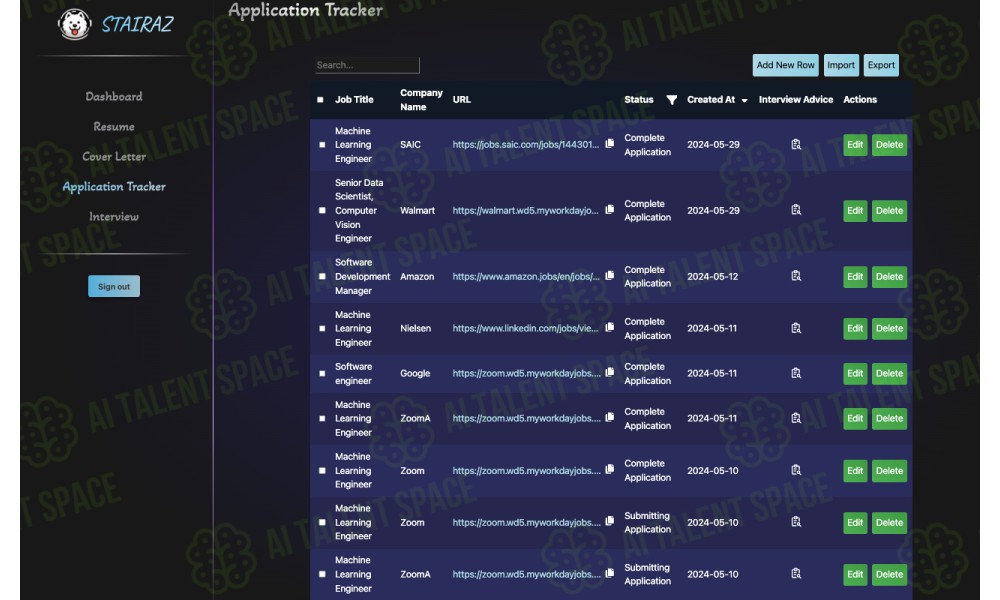Viewport: 1000px width, 600px height.
Task: Open interview advice for Google row
Action: [796, 373]
